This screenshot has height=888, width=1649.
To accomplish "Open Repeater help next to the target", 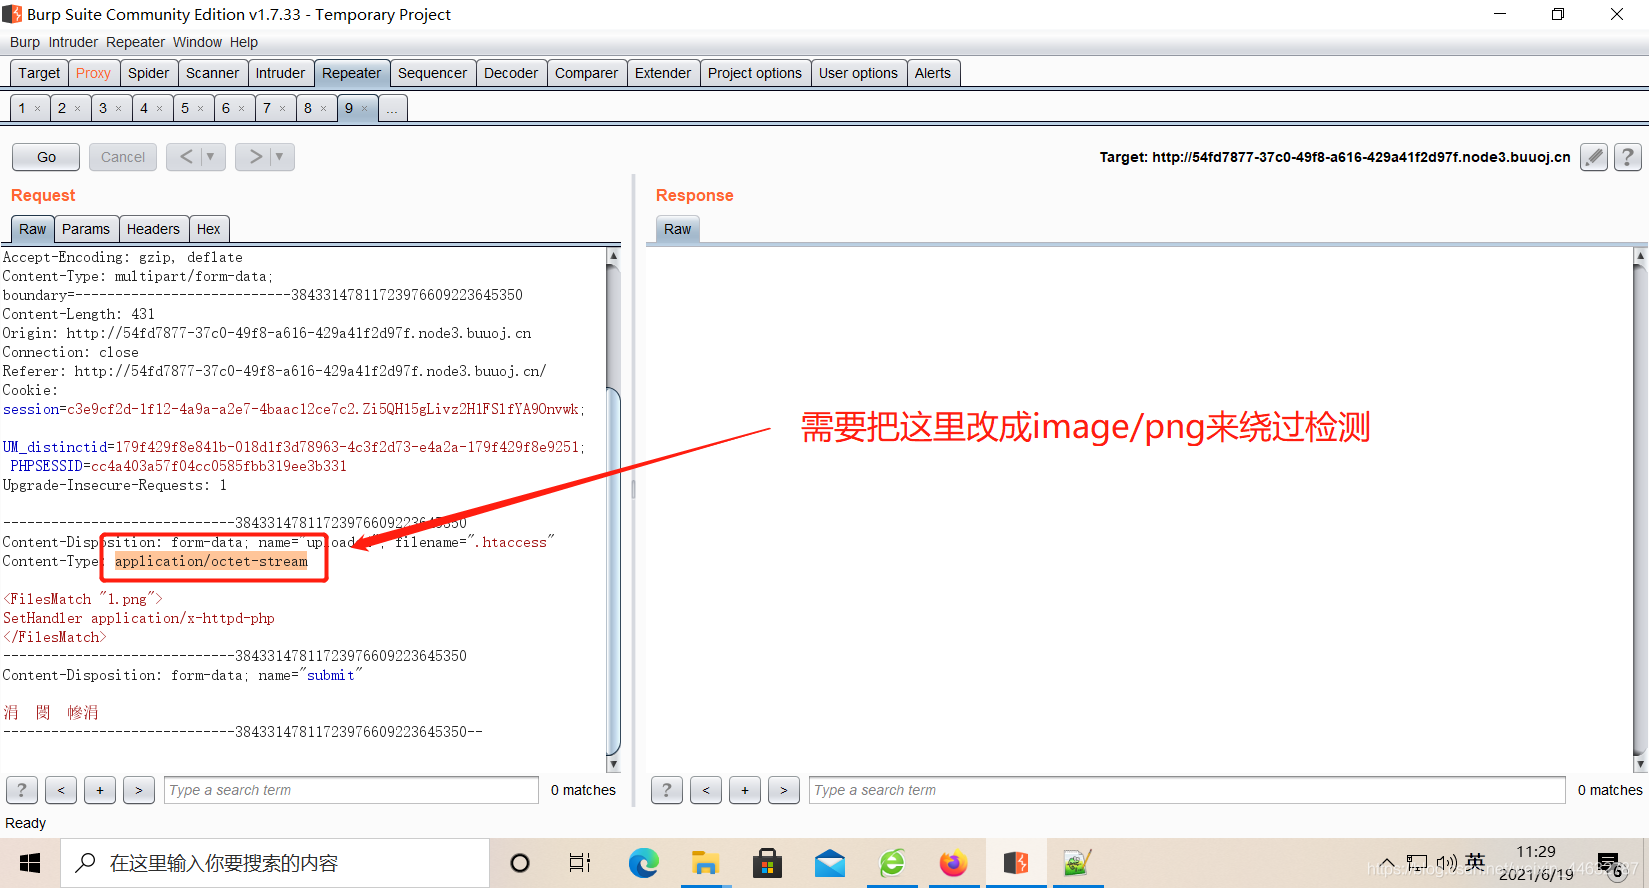I will click(1628, 157).
